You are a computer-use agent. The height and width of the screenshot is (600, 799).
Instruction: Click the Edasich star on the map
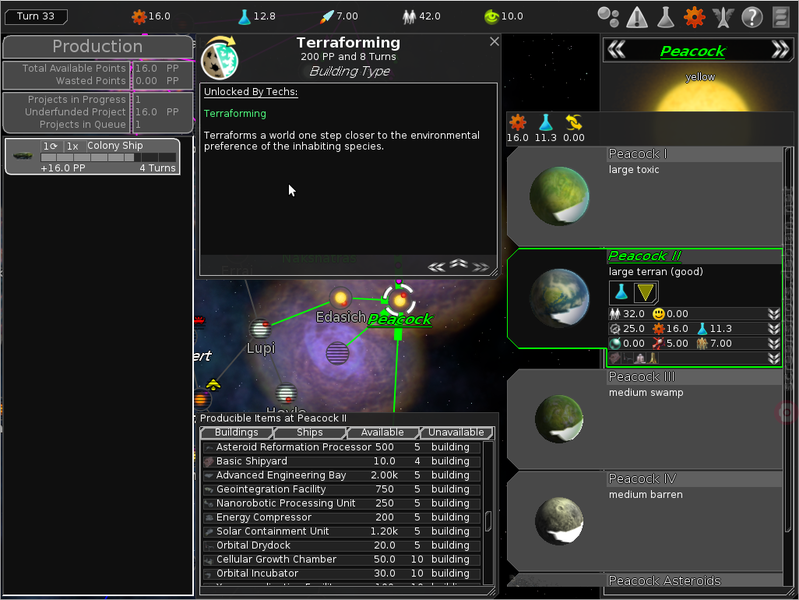coord(340,298)
